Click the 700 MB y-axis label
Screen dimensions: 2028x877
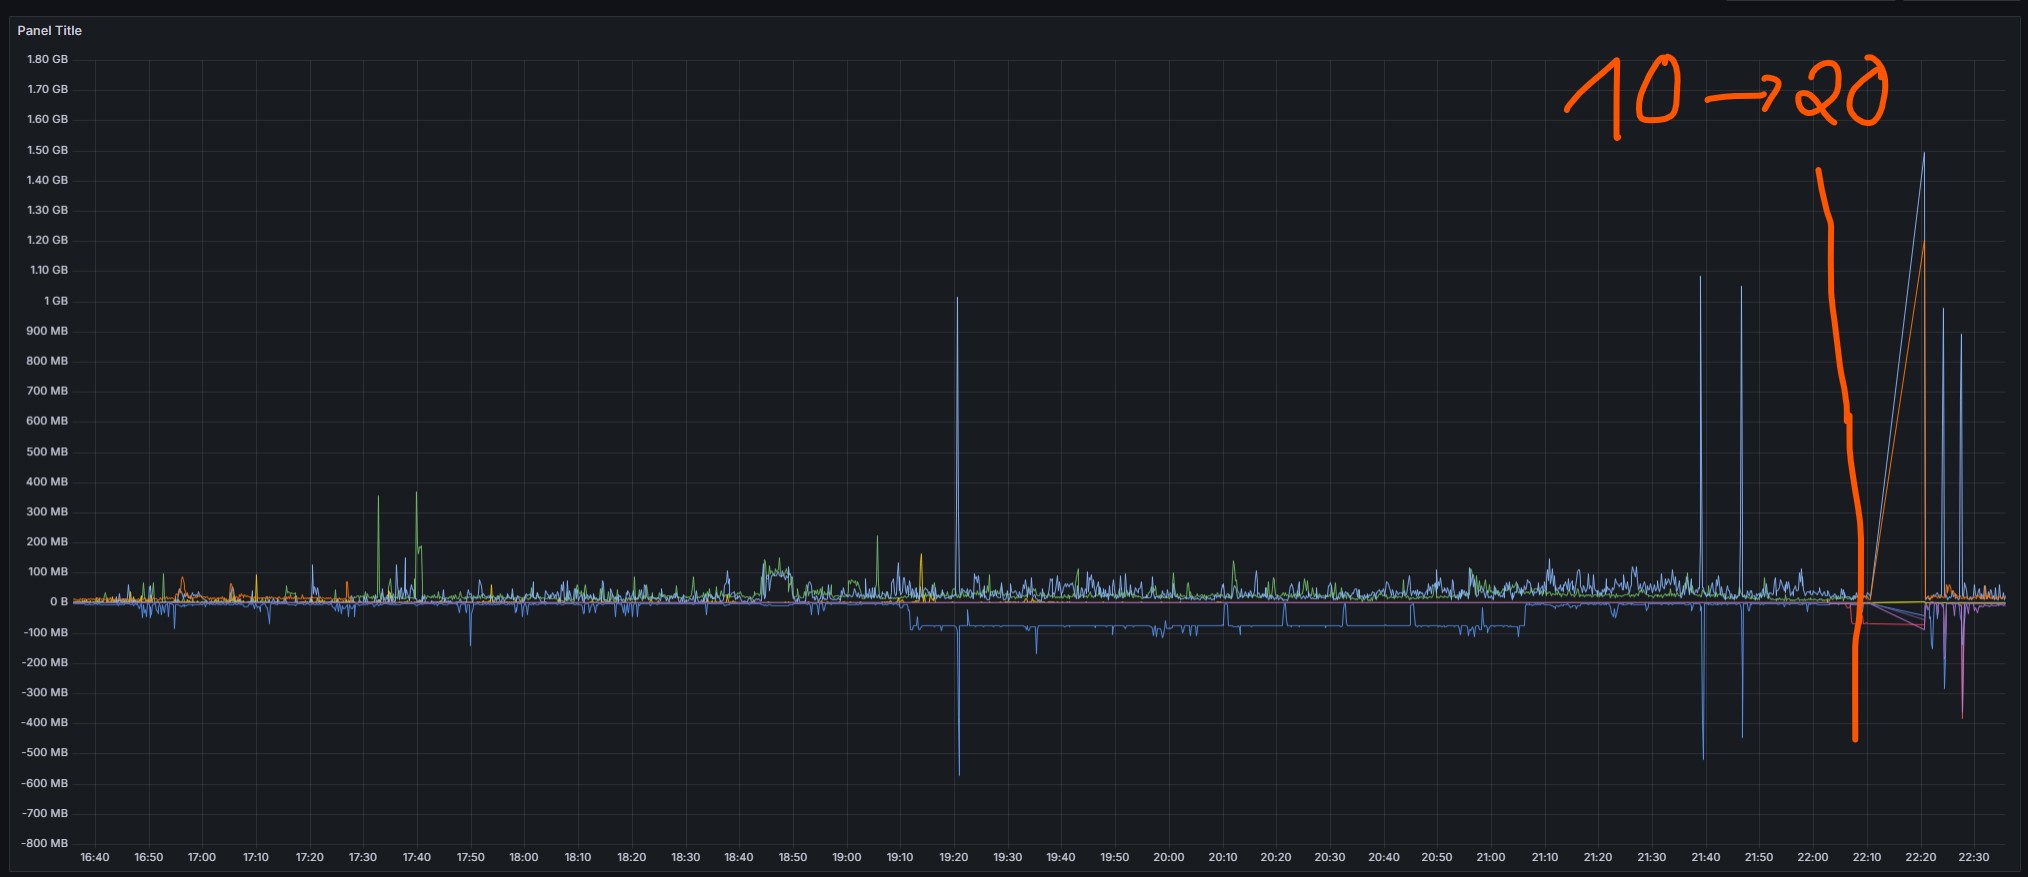[x=47, y=391]
